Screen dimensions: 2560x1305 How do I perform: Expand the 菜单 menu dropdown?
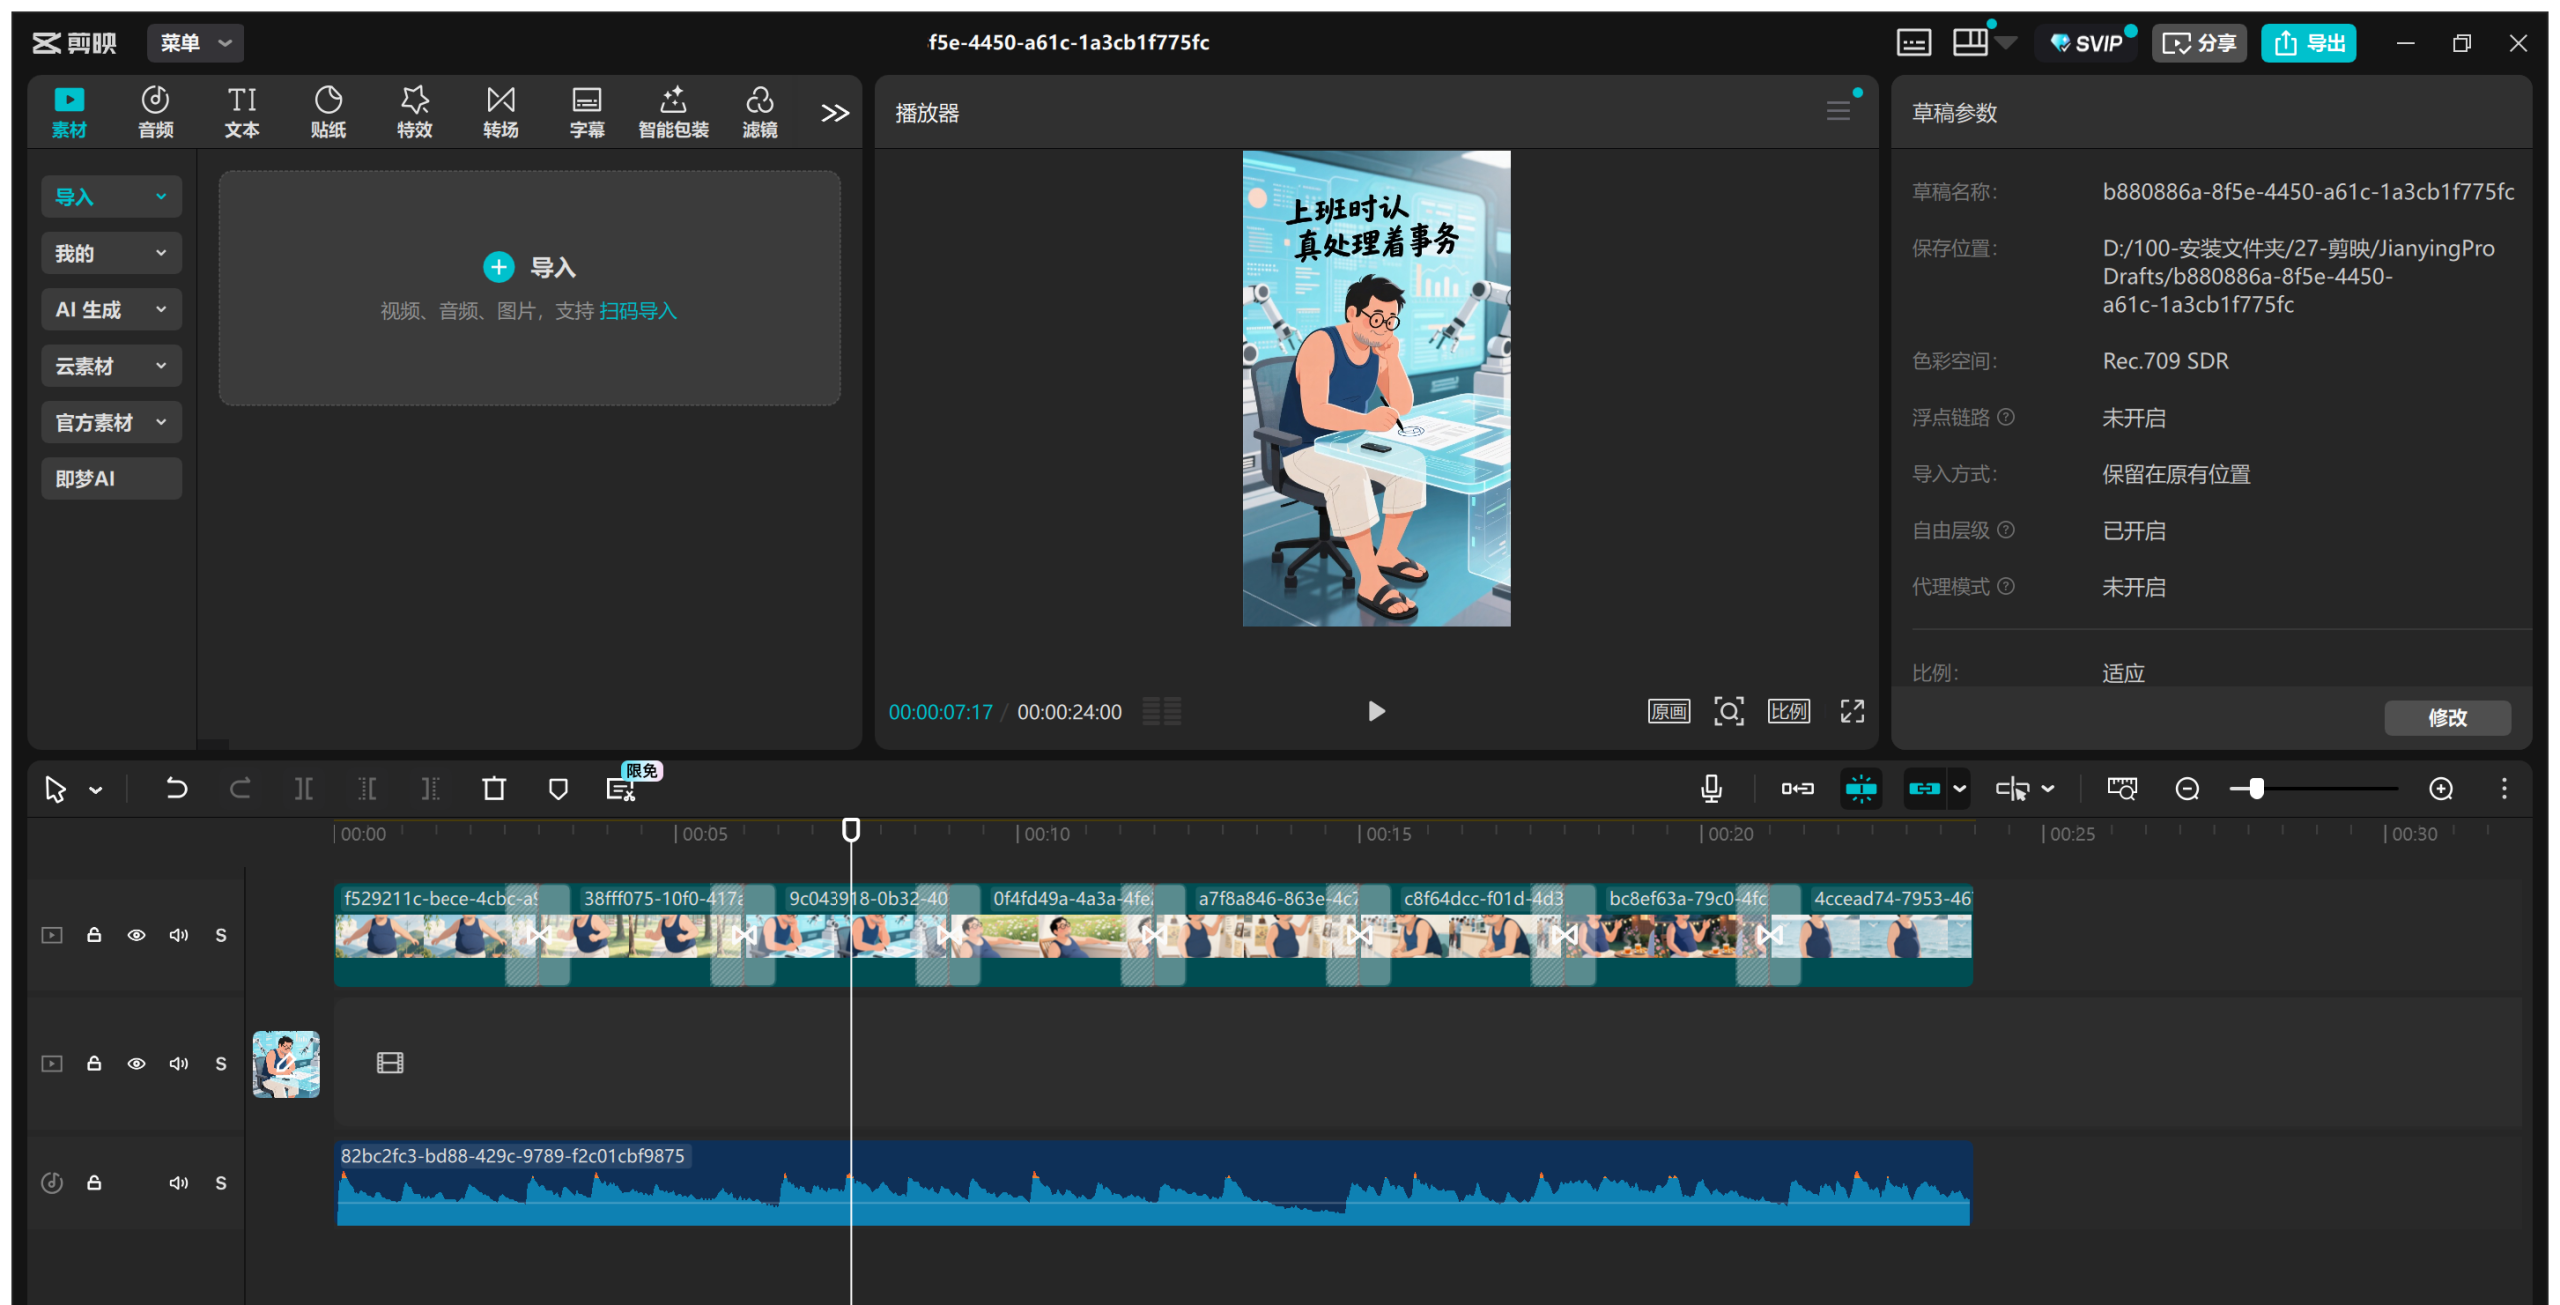point(196,43)
